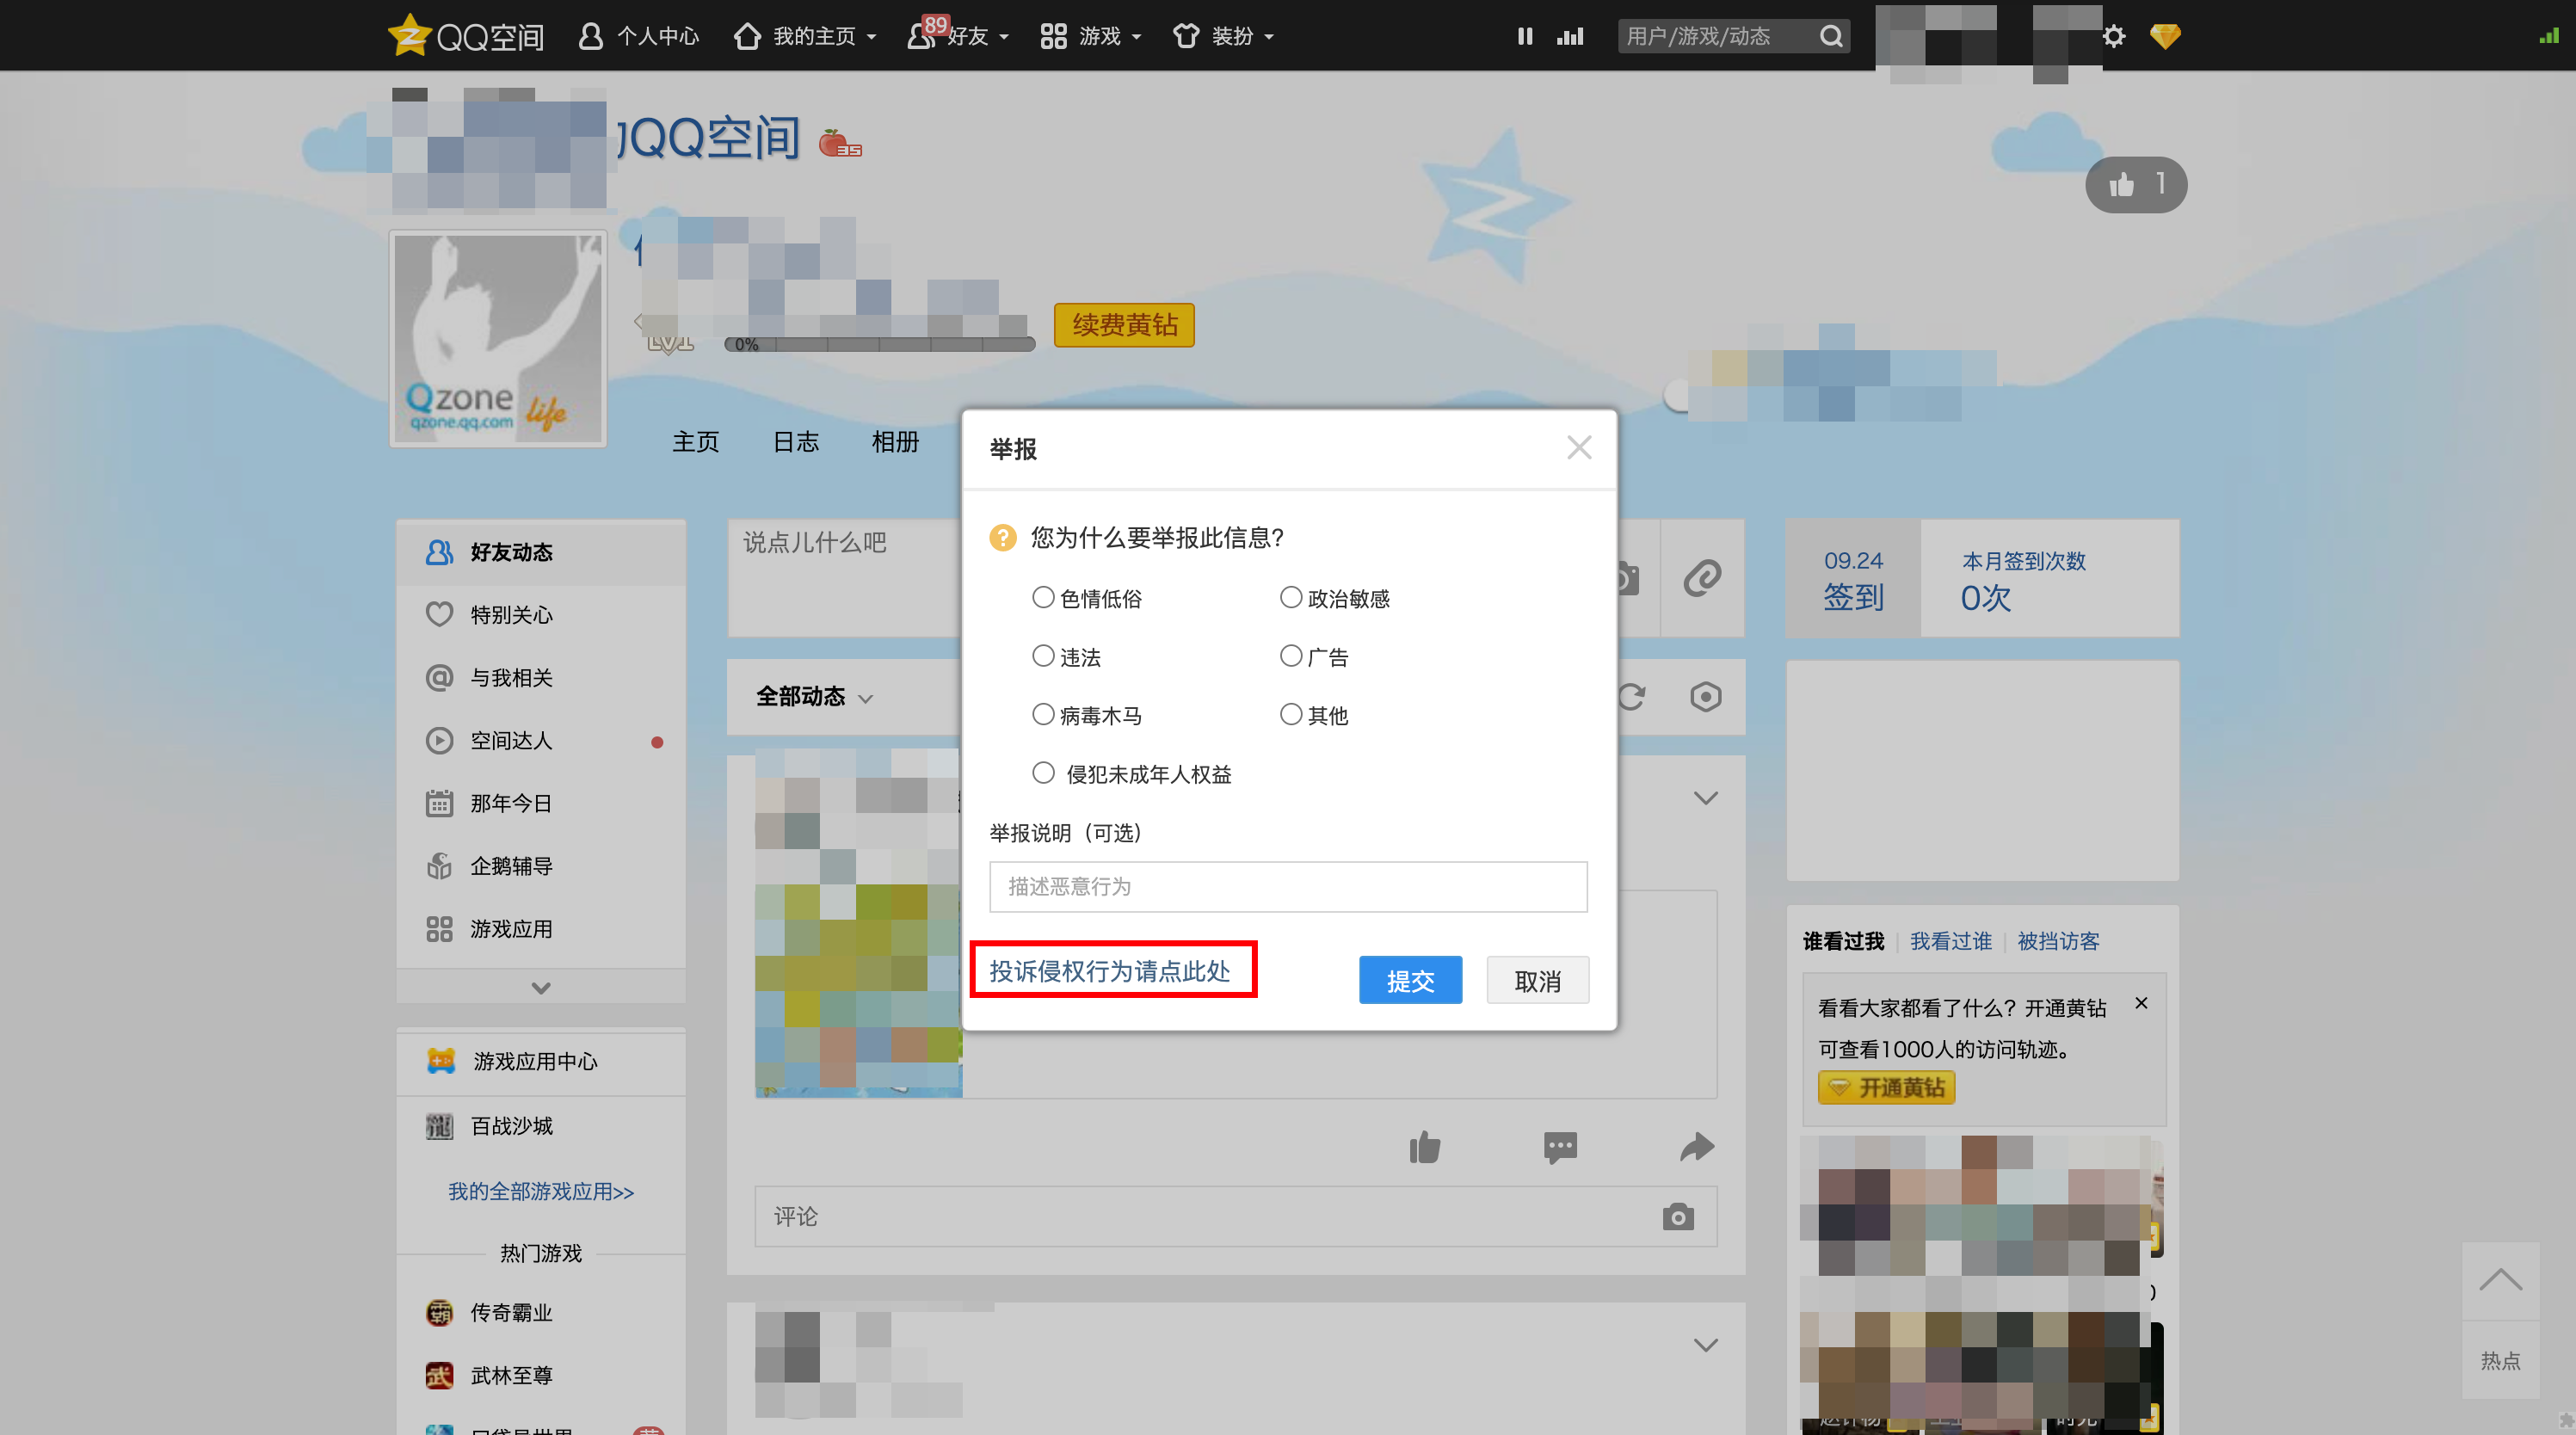
Task: Open the 装扮 shirt icon in top bar
Action: point(1186,35)
